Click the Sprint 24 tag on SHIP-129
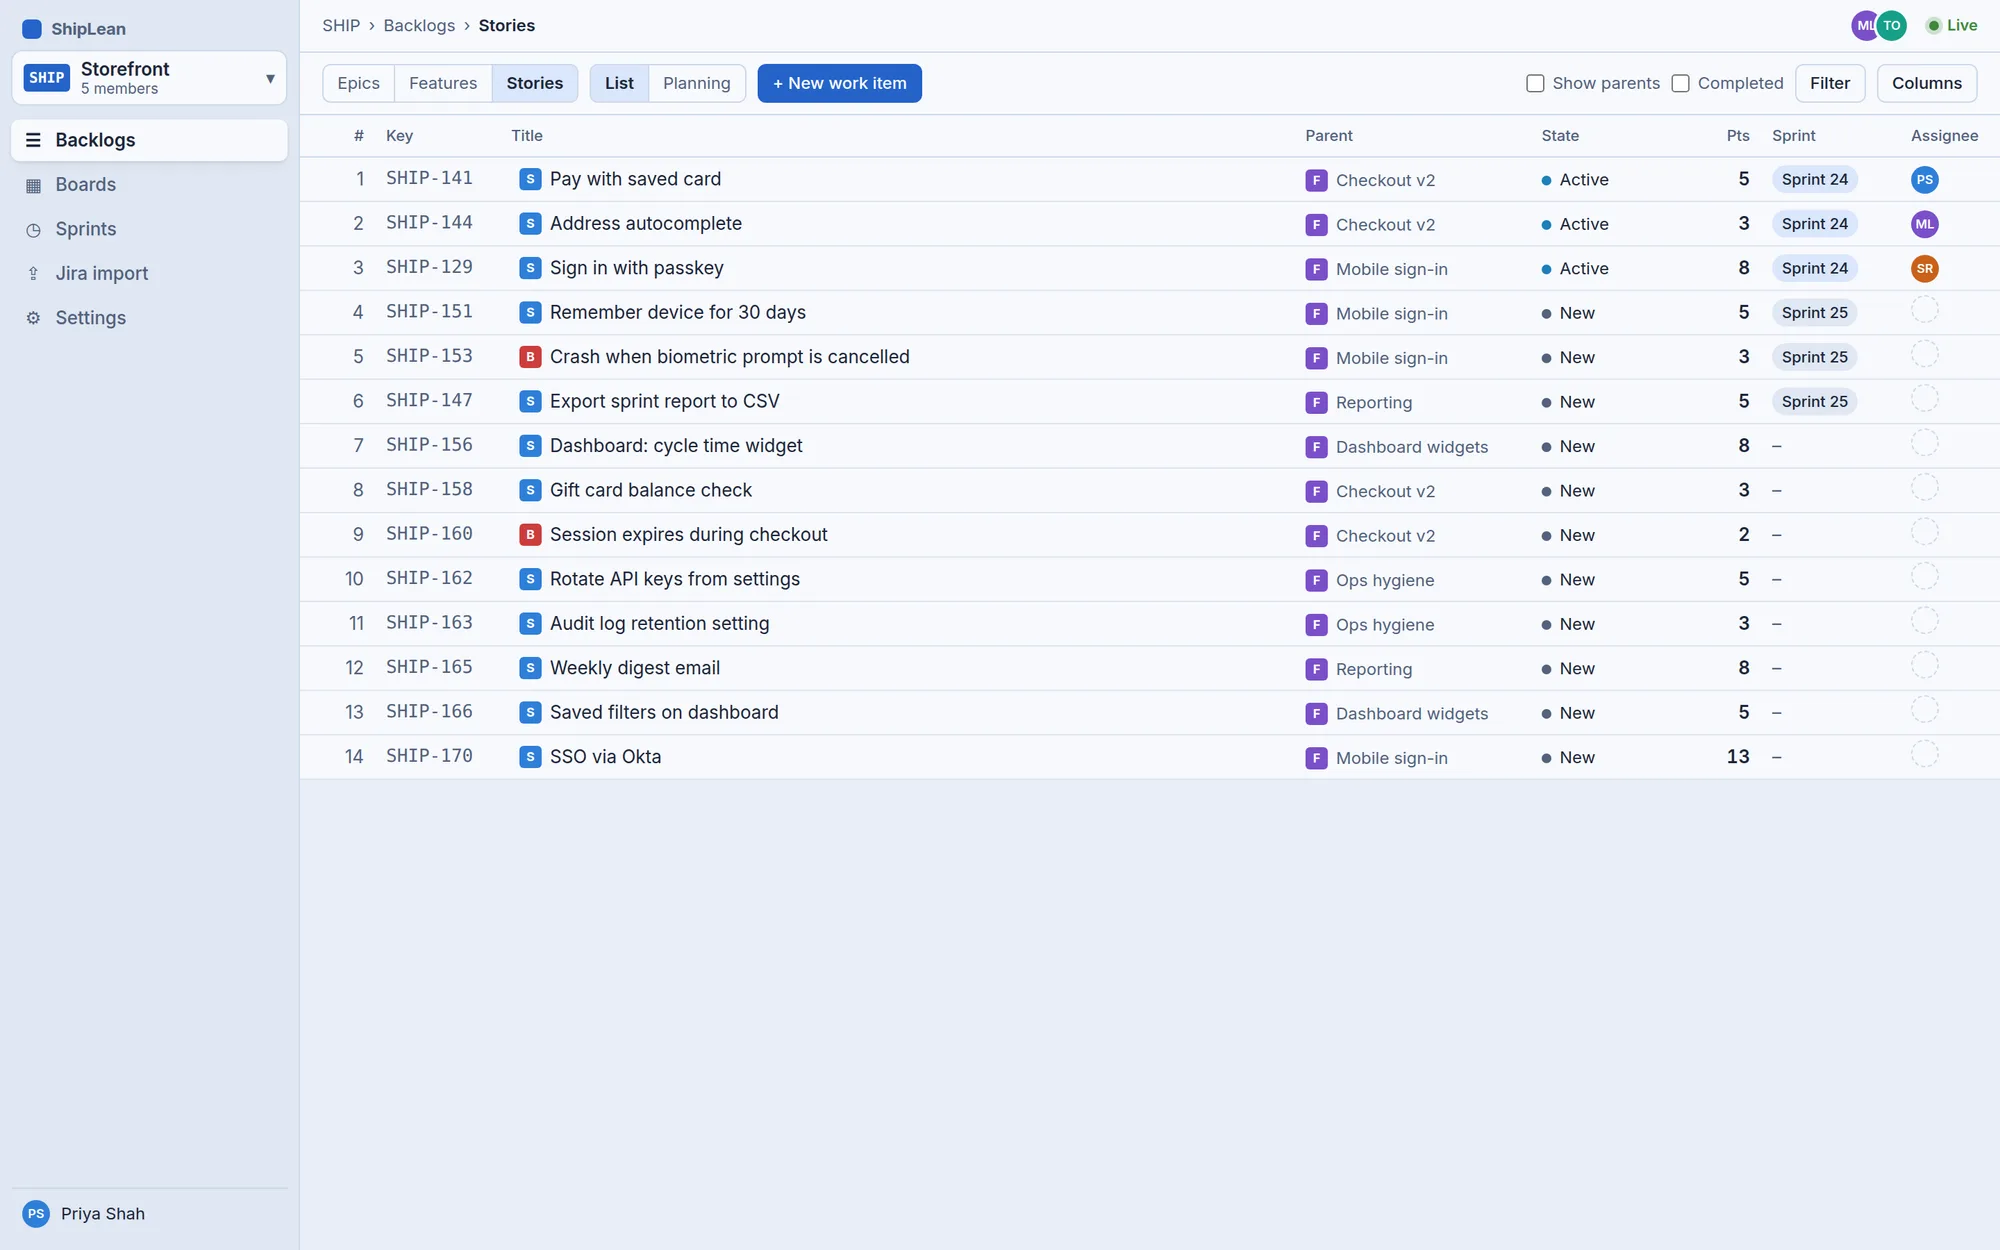Viewport: 2000px width, 1250px height. [x=1814, y=268]
